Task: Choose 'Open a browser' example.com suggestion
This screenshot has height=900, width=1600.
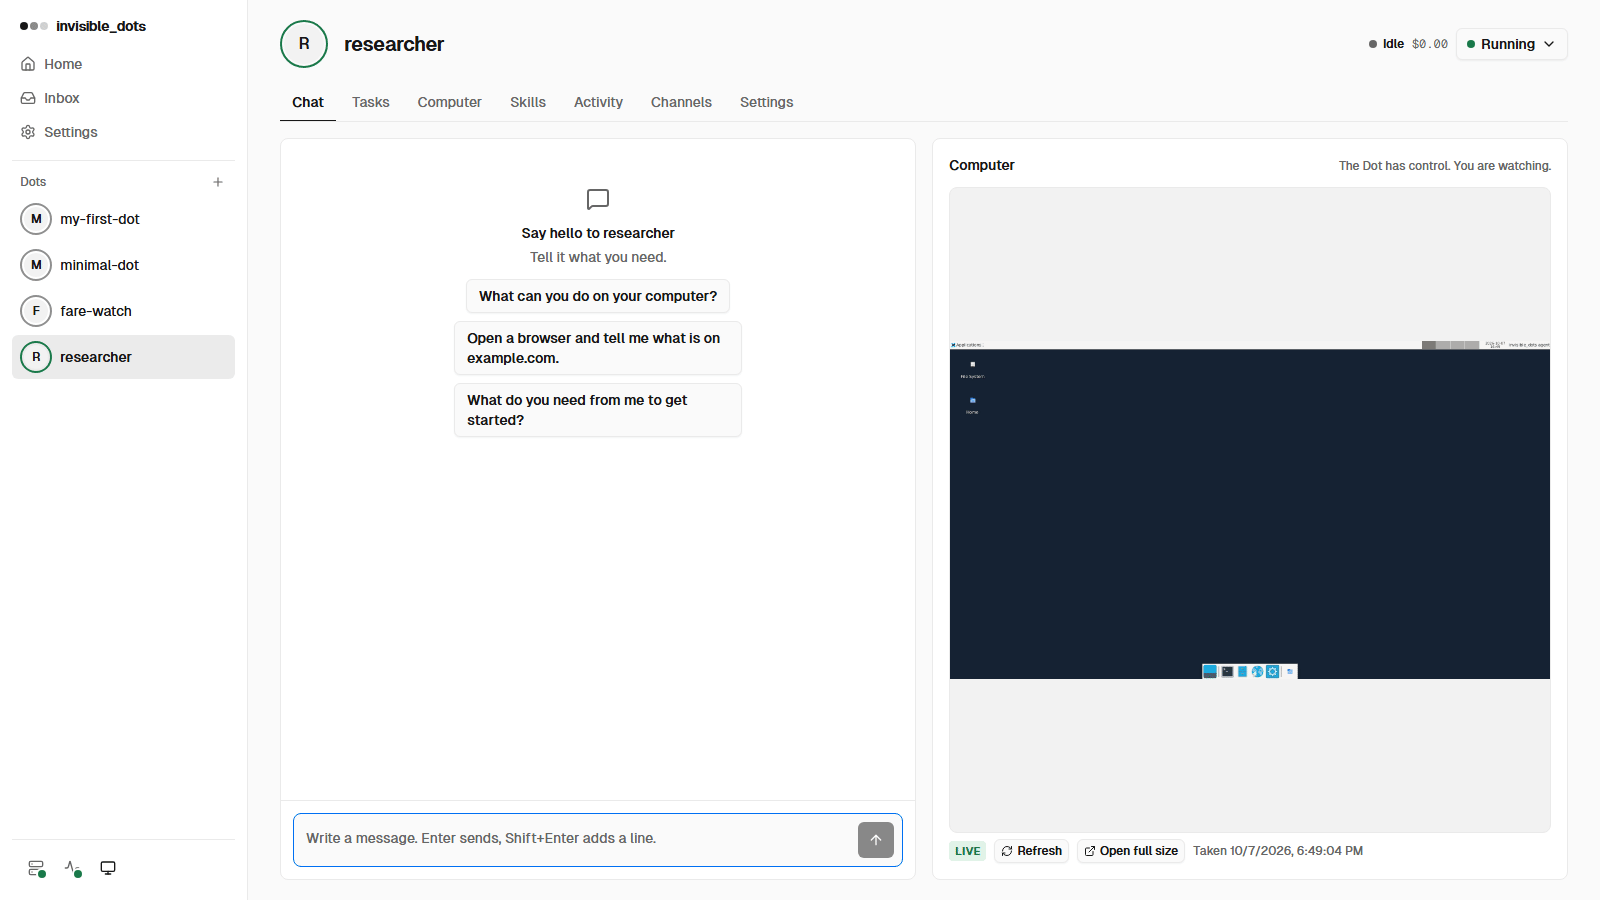Action: pos(598,348)
